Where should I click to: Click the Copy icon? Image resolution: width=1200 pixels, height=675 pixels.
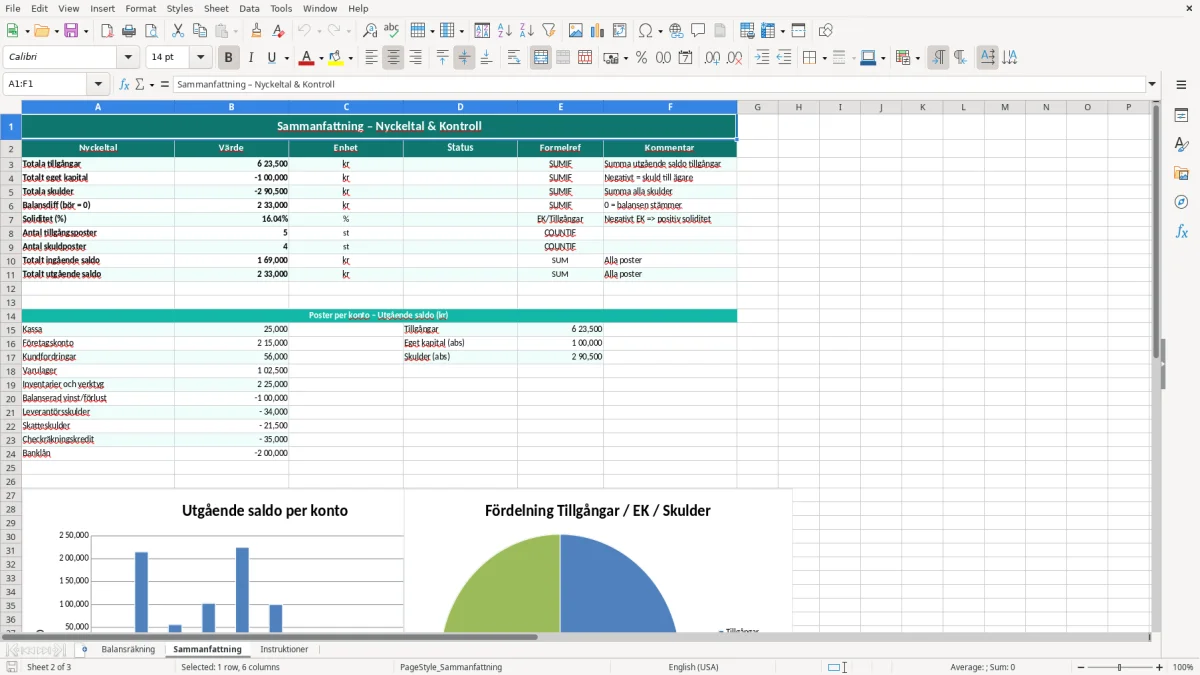[200, 31]
